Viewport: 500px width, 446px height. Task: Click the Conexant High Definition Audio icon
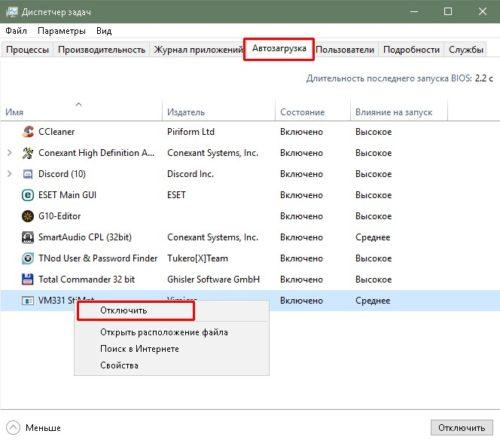pyautogui.click(x=28, y=153)
